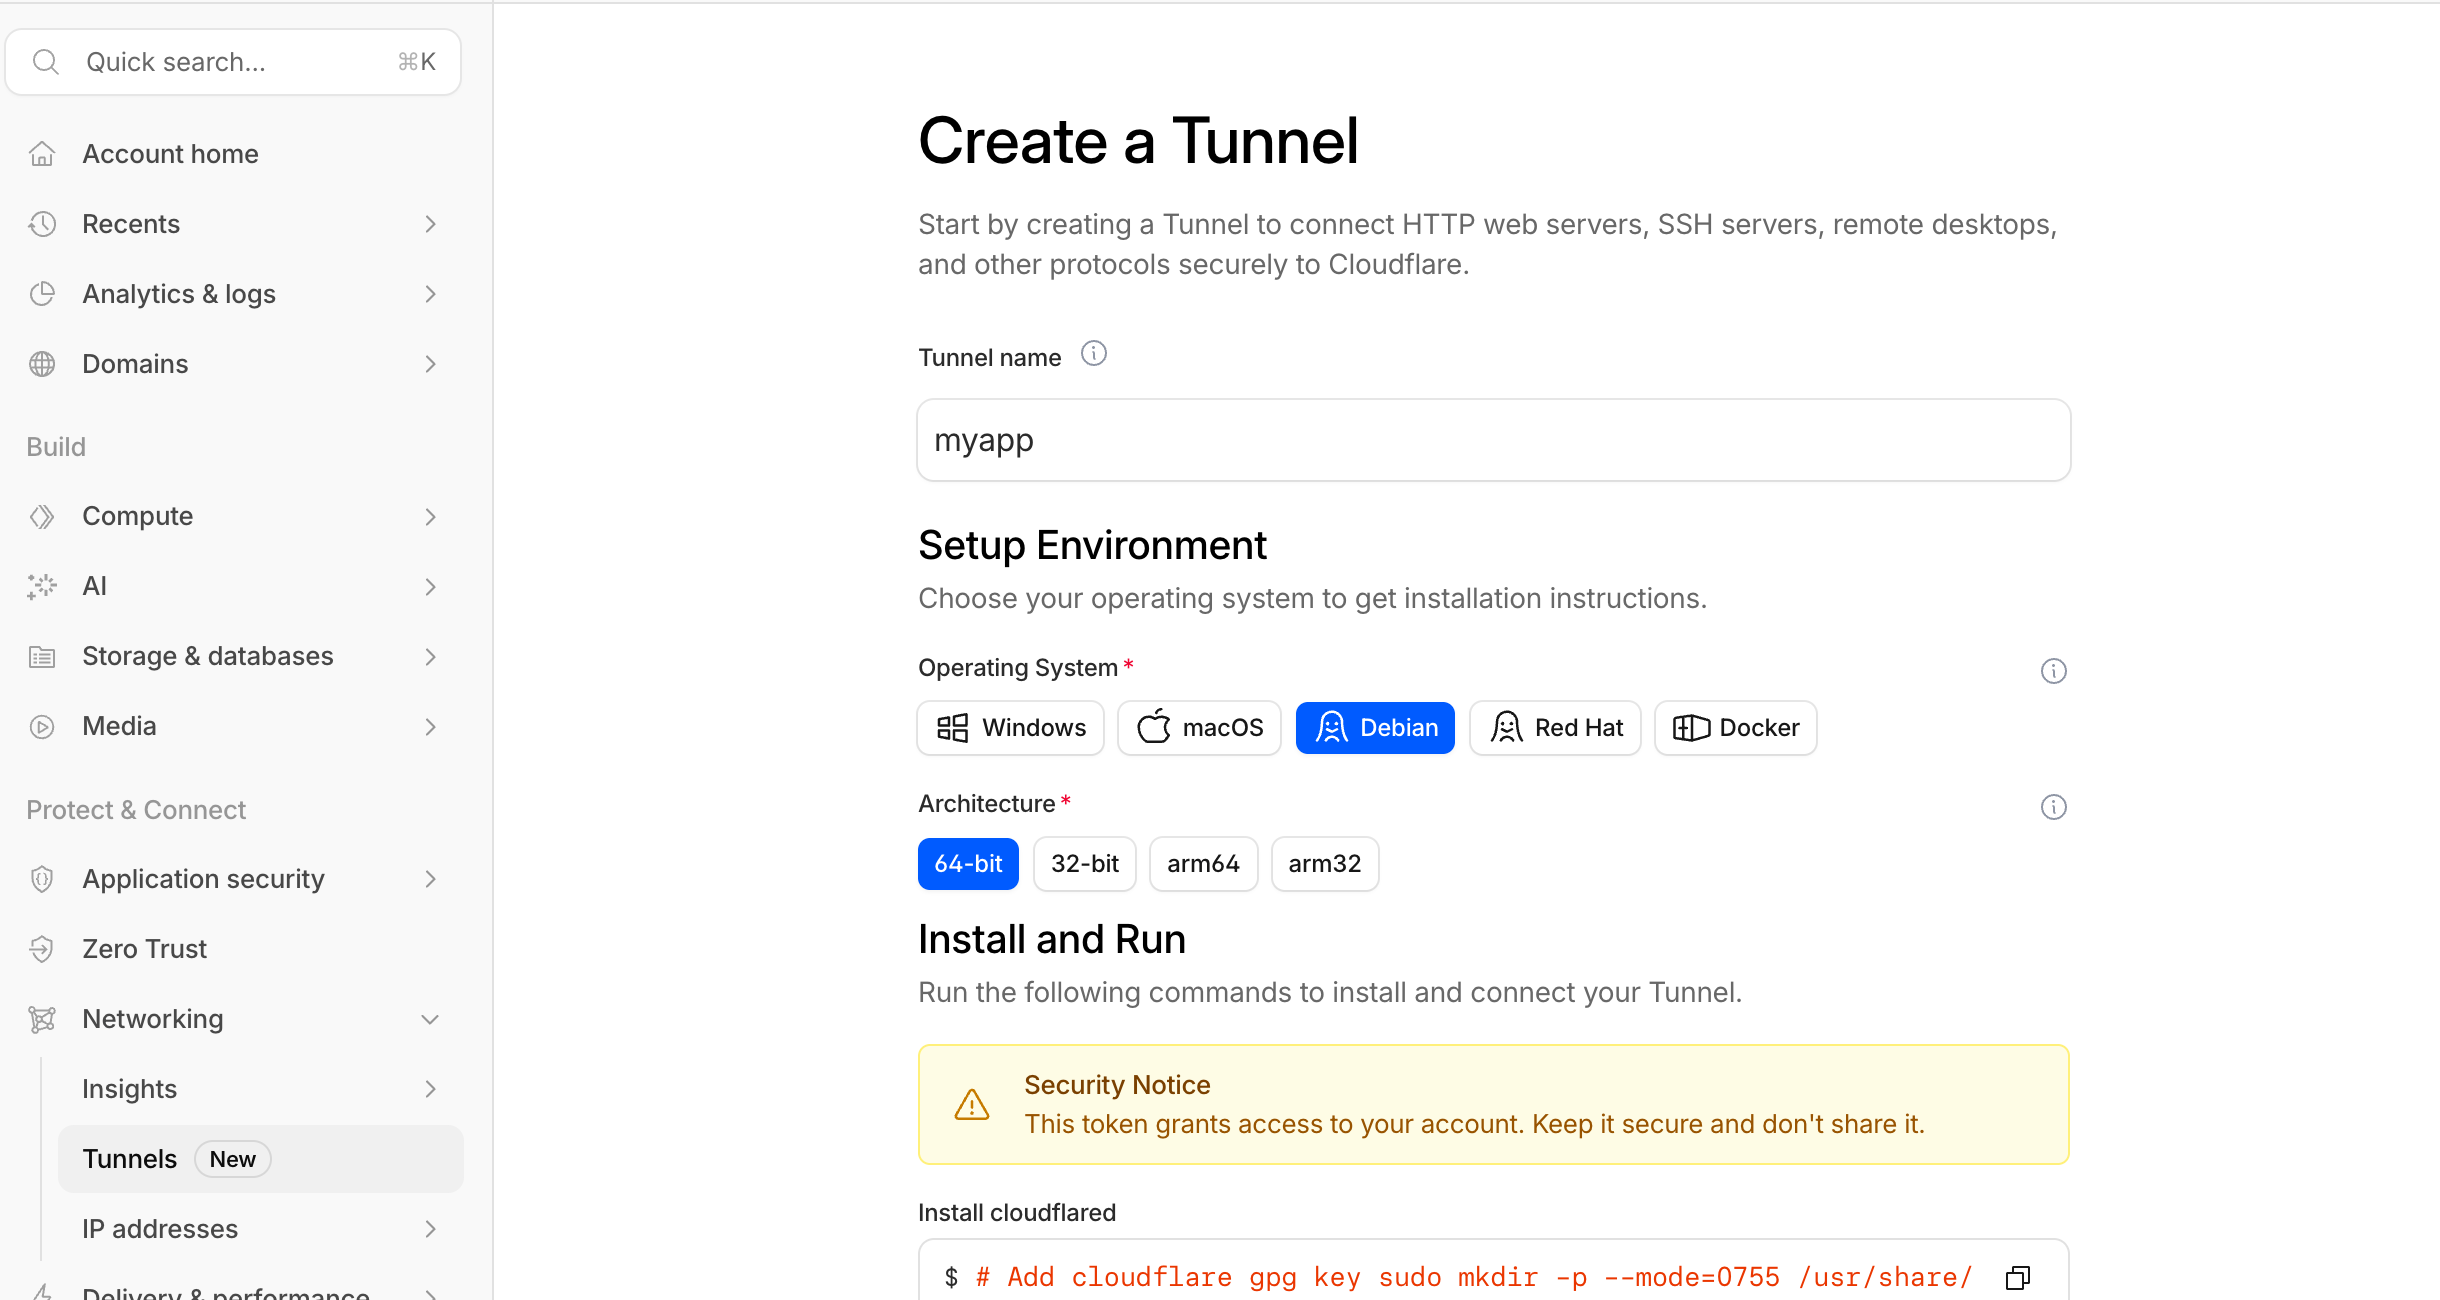Click the Domains globe icon
This screenshot has width=2440, height=1300.
[42, 364]
